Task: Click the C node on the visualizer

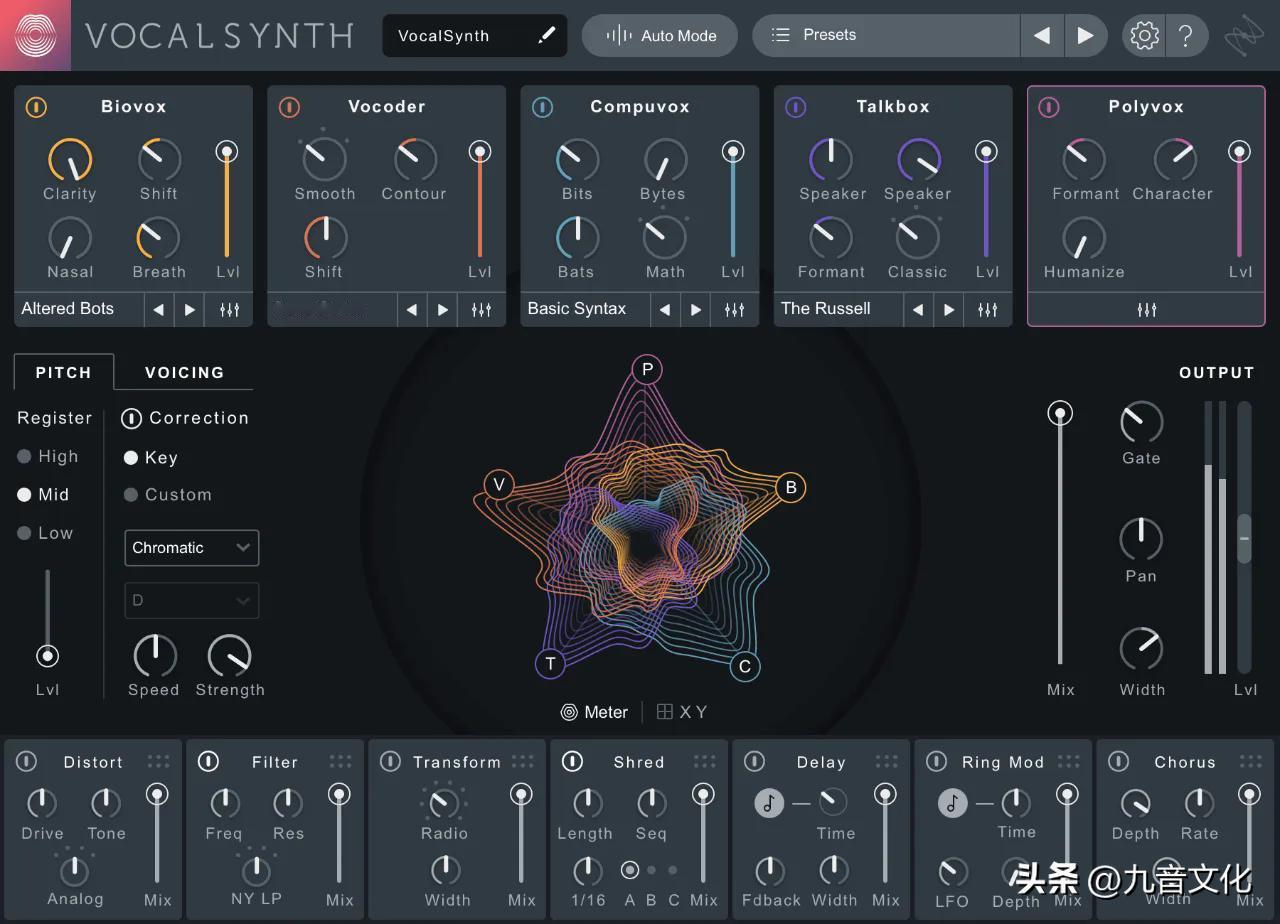Action: point(744,666)
